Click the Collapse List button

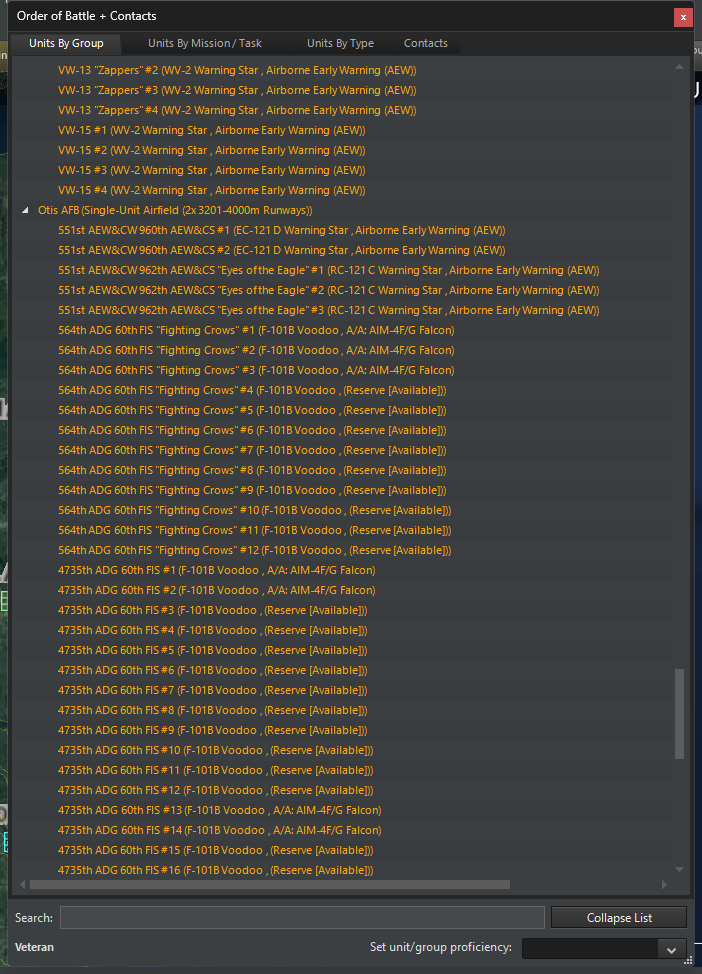619,917
